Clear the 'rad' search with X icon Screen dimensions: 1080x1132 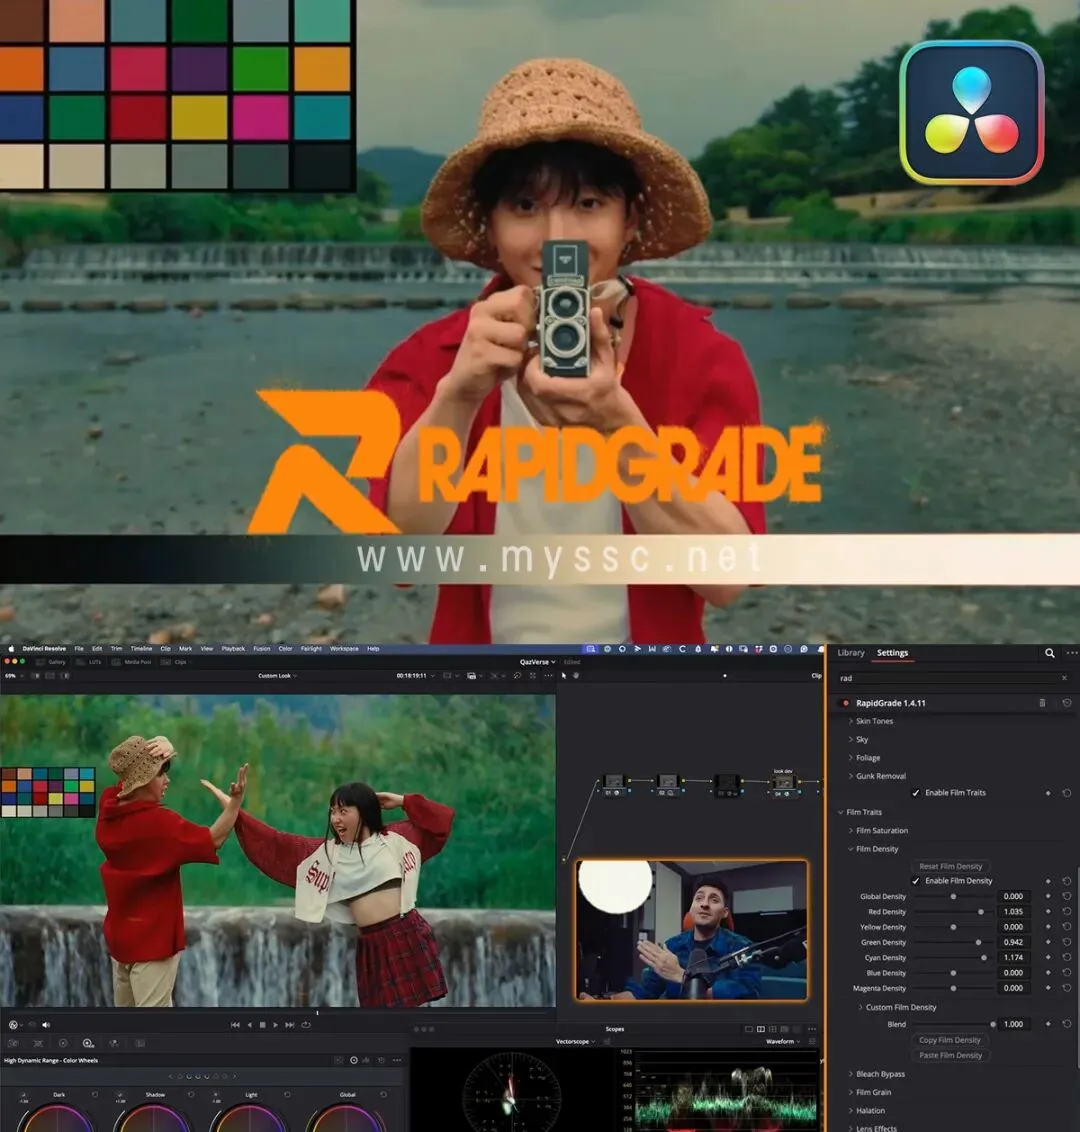pyautogui.click(x=1064, y=678)
